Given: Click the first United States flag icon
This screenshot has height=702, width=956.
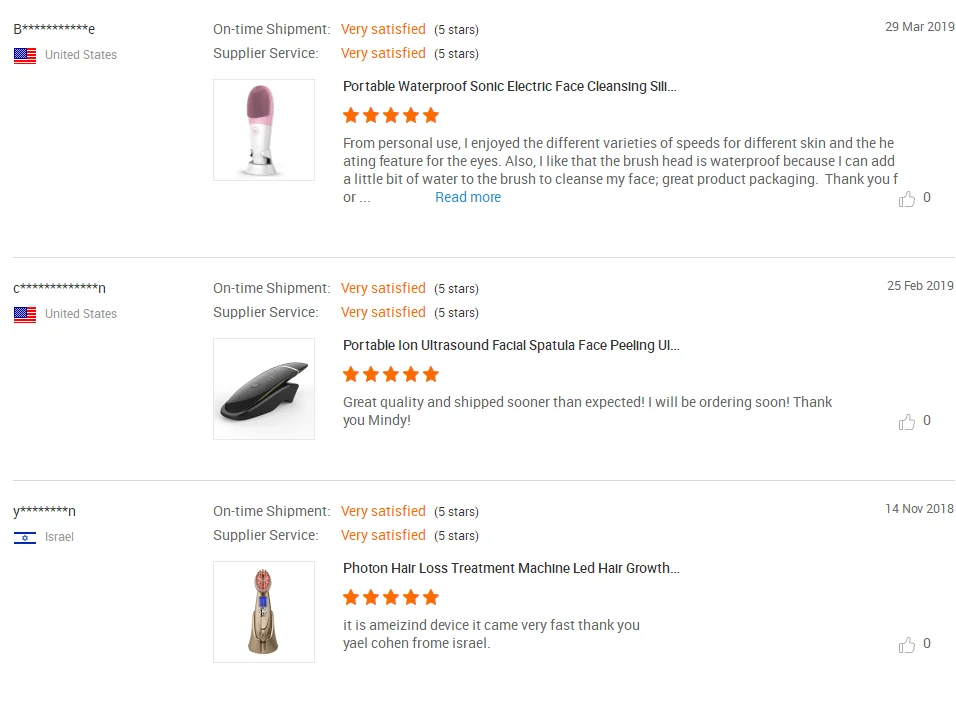Looking at the screenshot, I should [x=25, y=55].
